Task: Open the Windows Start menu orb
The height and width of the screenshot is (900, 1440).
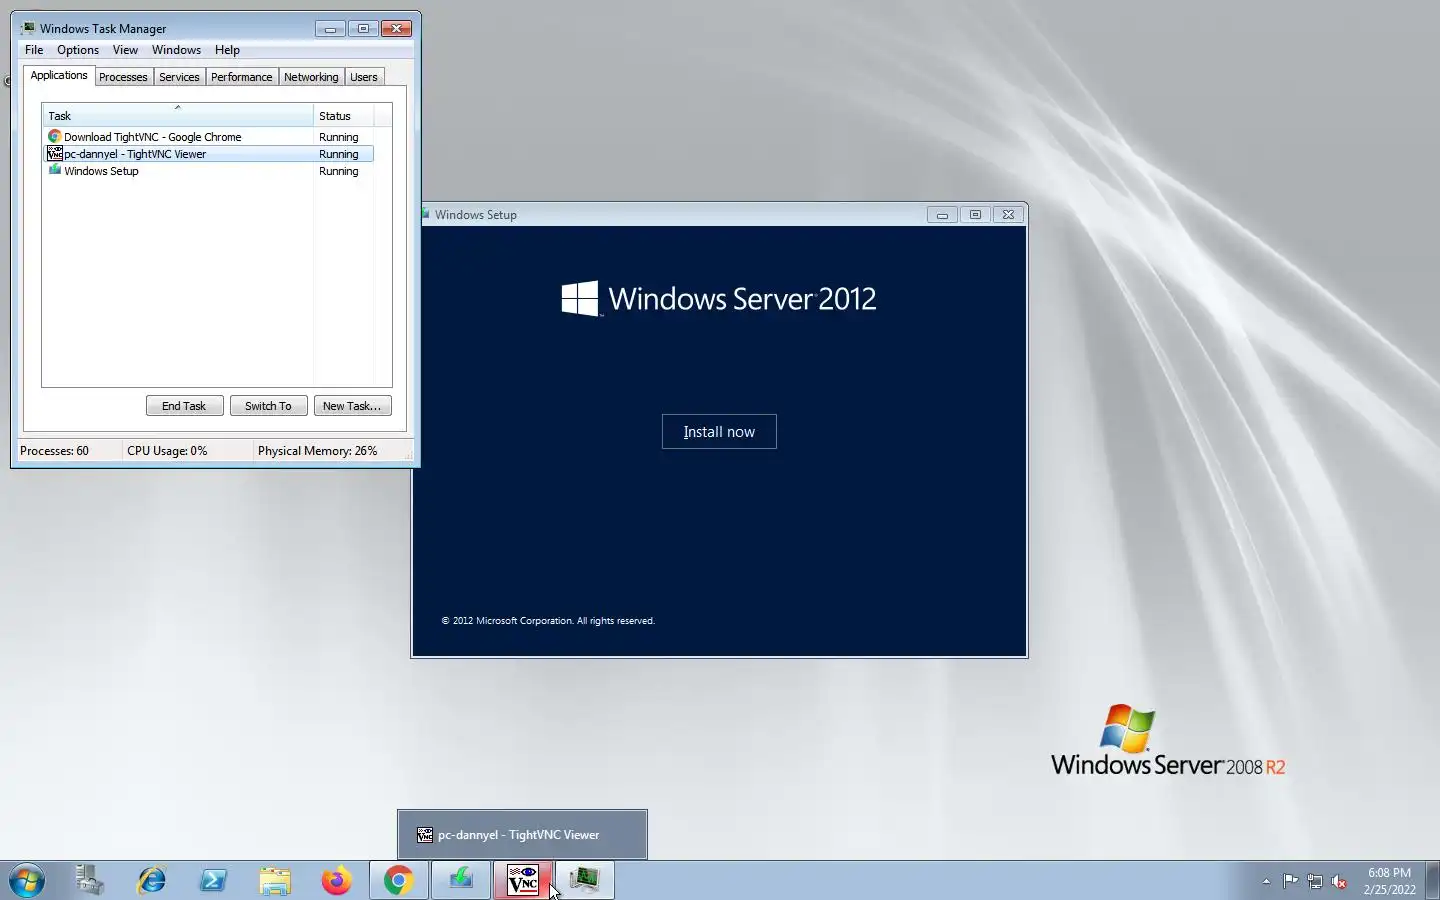Action: coord(27,881)
